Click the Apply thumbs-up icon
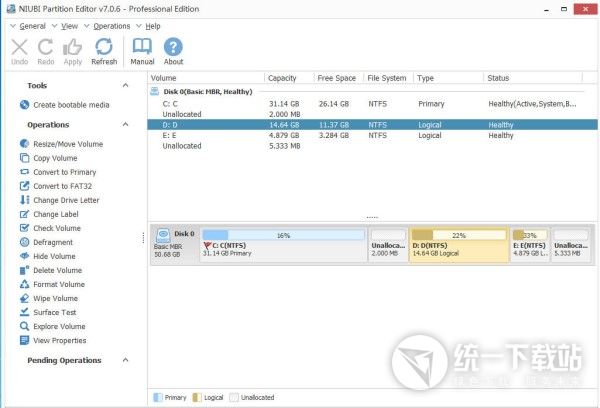Screen dimensions: 600x408 pos(72,47)
